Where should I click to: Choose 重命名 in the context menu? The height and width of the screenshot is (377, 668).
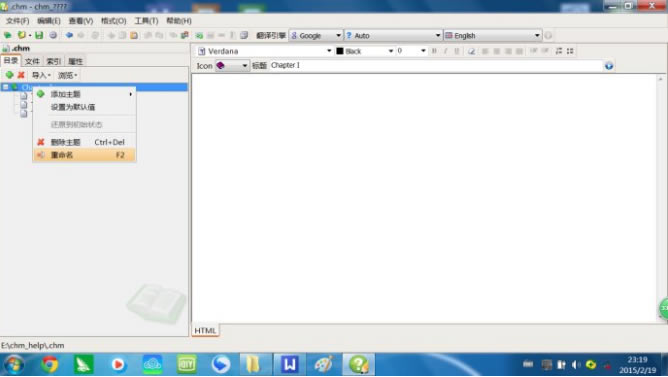point(84,155)
